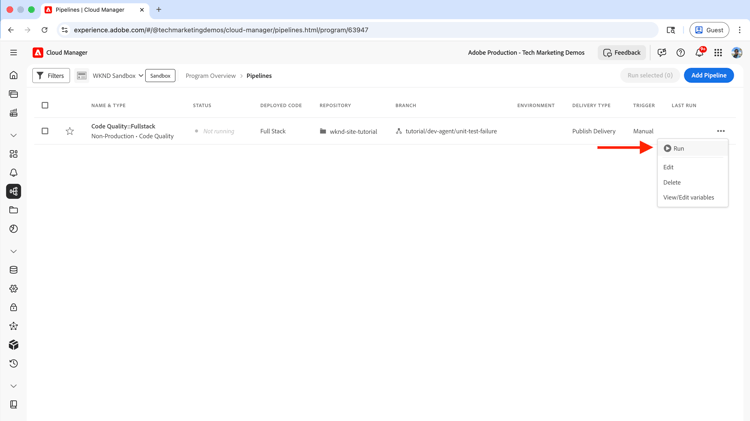Click the Name & Type column header
Image resolution: width=750 pixels, height=421 pixels.
coord(109,105)
